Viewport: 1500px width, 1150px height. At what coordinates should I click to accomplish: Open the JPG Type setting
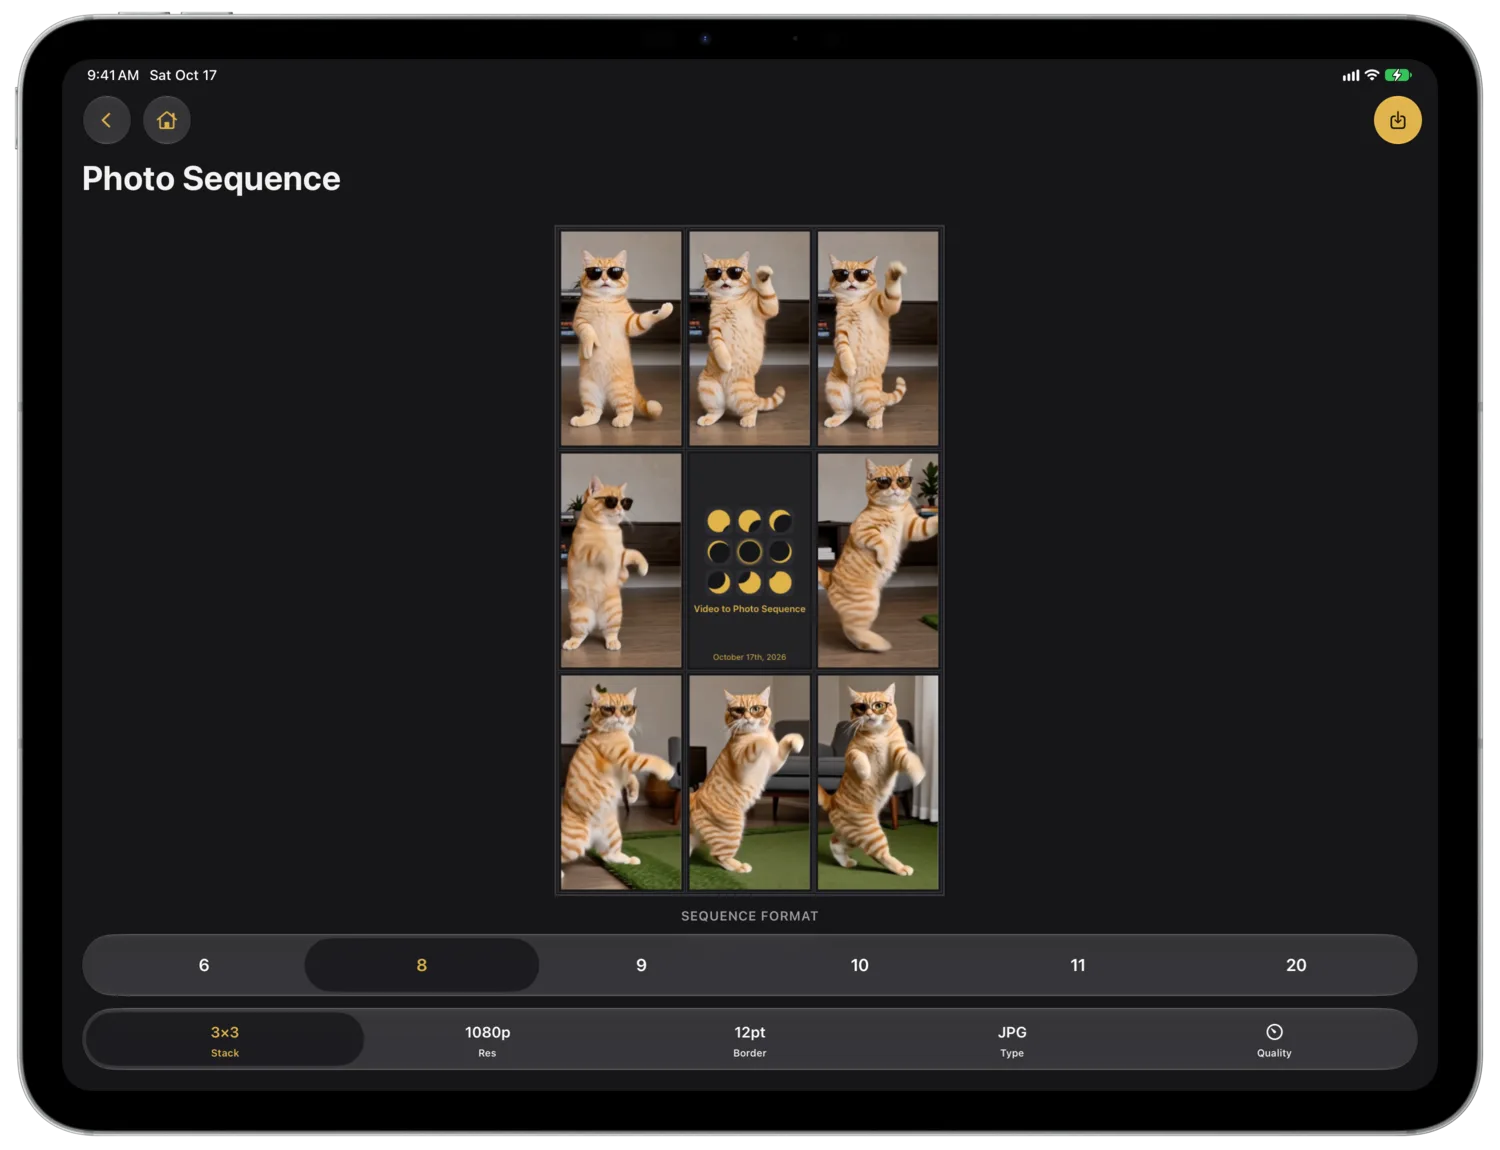pyautogui.click(x=1012, y=1040)
